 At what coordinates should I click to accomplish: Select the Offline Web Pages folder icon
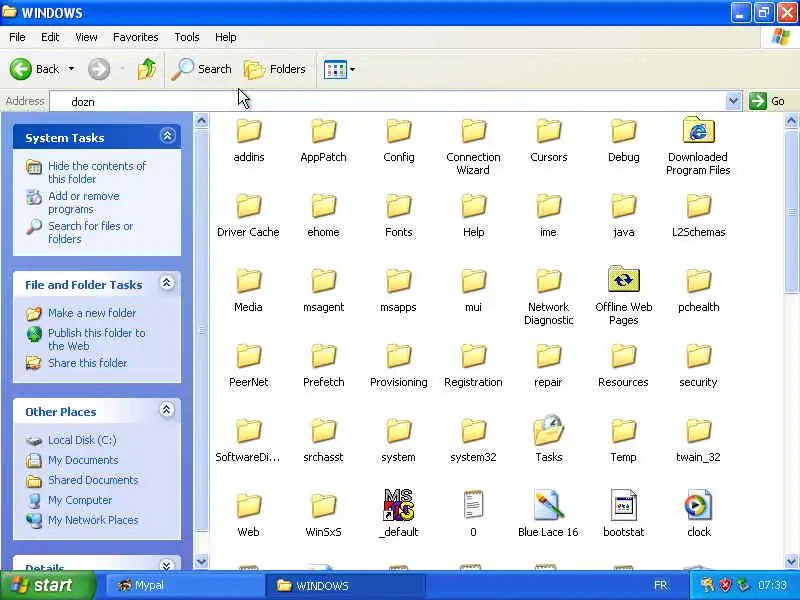[x=623, y=279]
